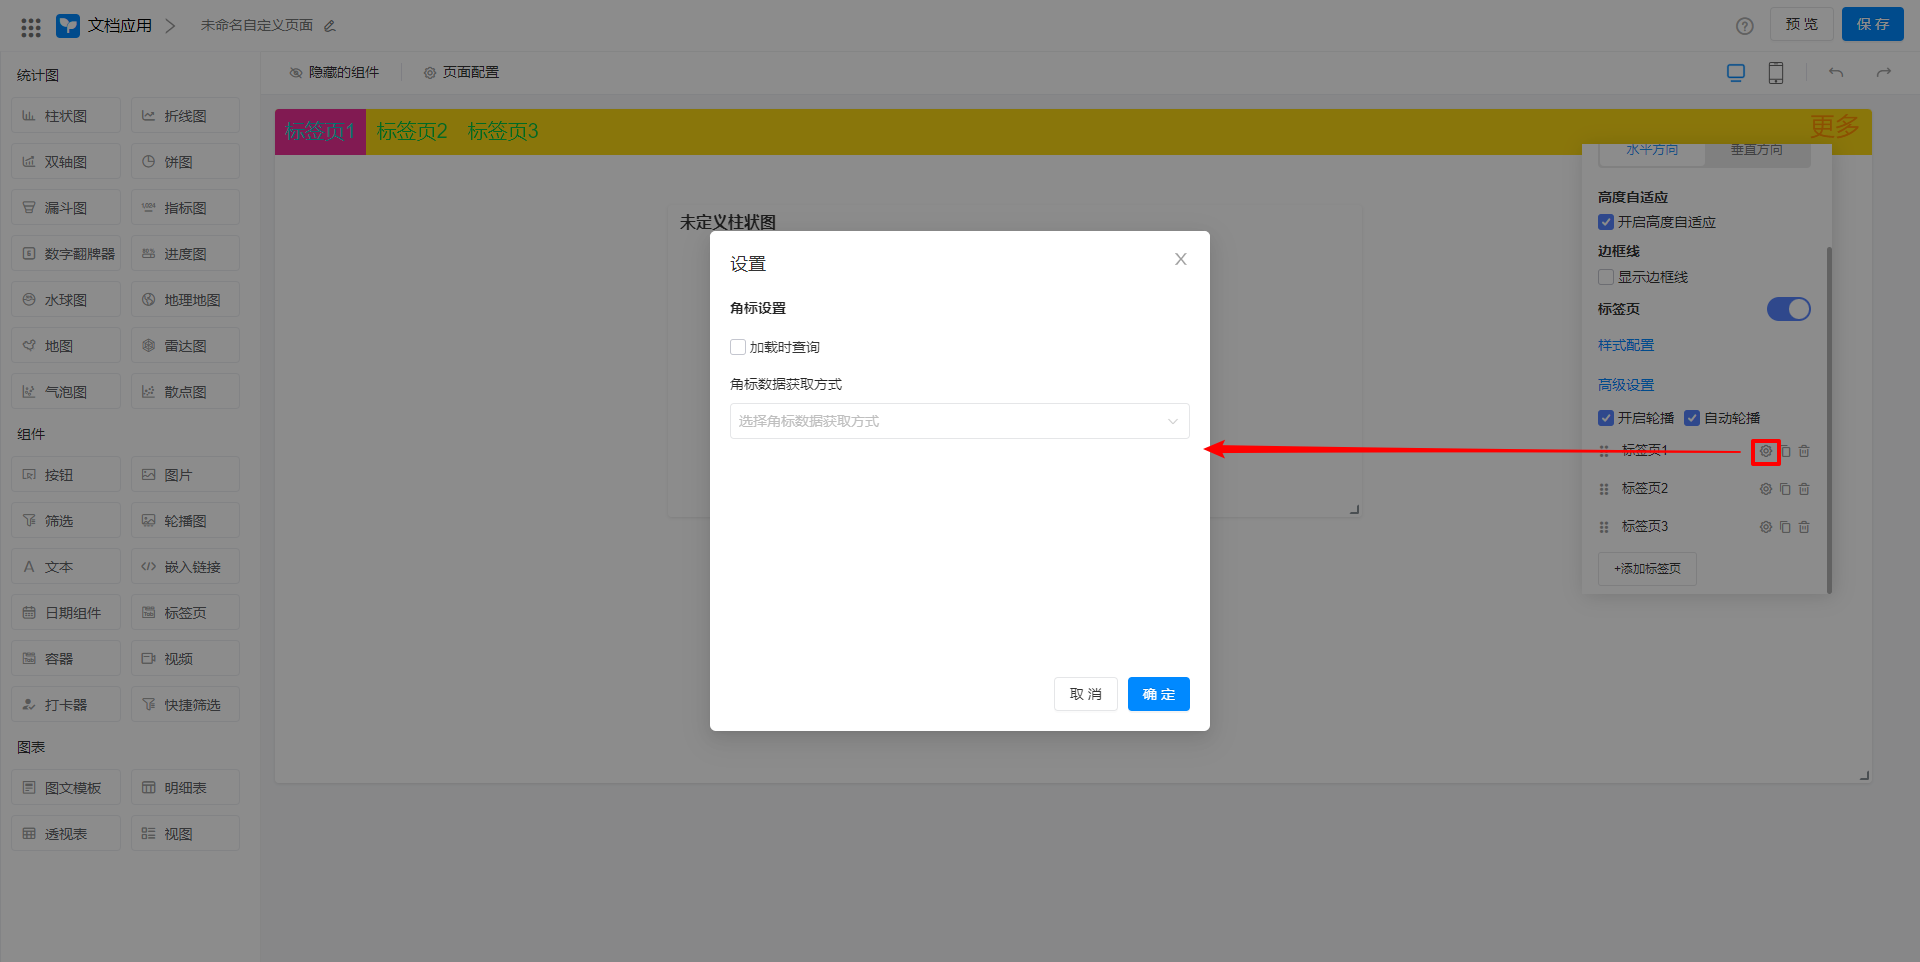1920x962 pixels.
Task: Switch to the 标签页2 tab
Action: coord(412,132)
